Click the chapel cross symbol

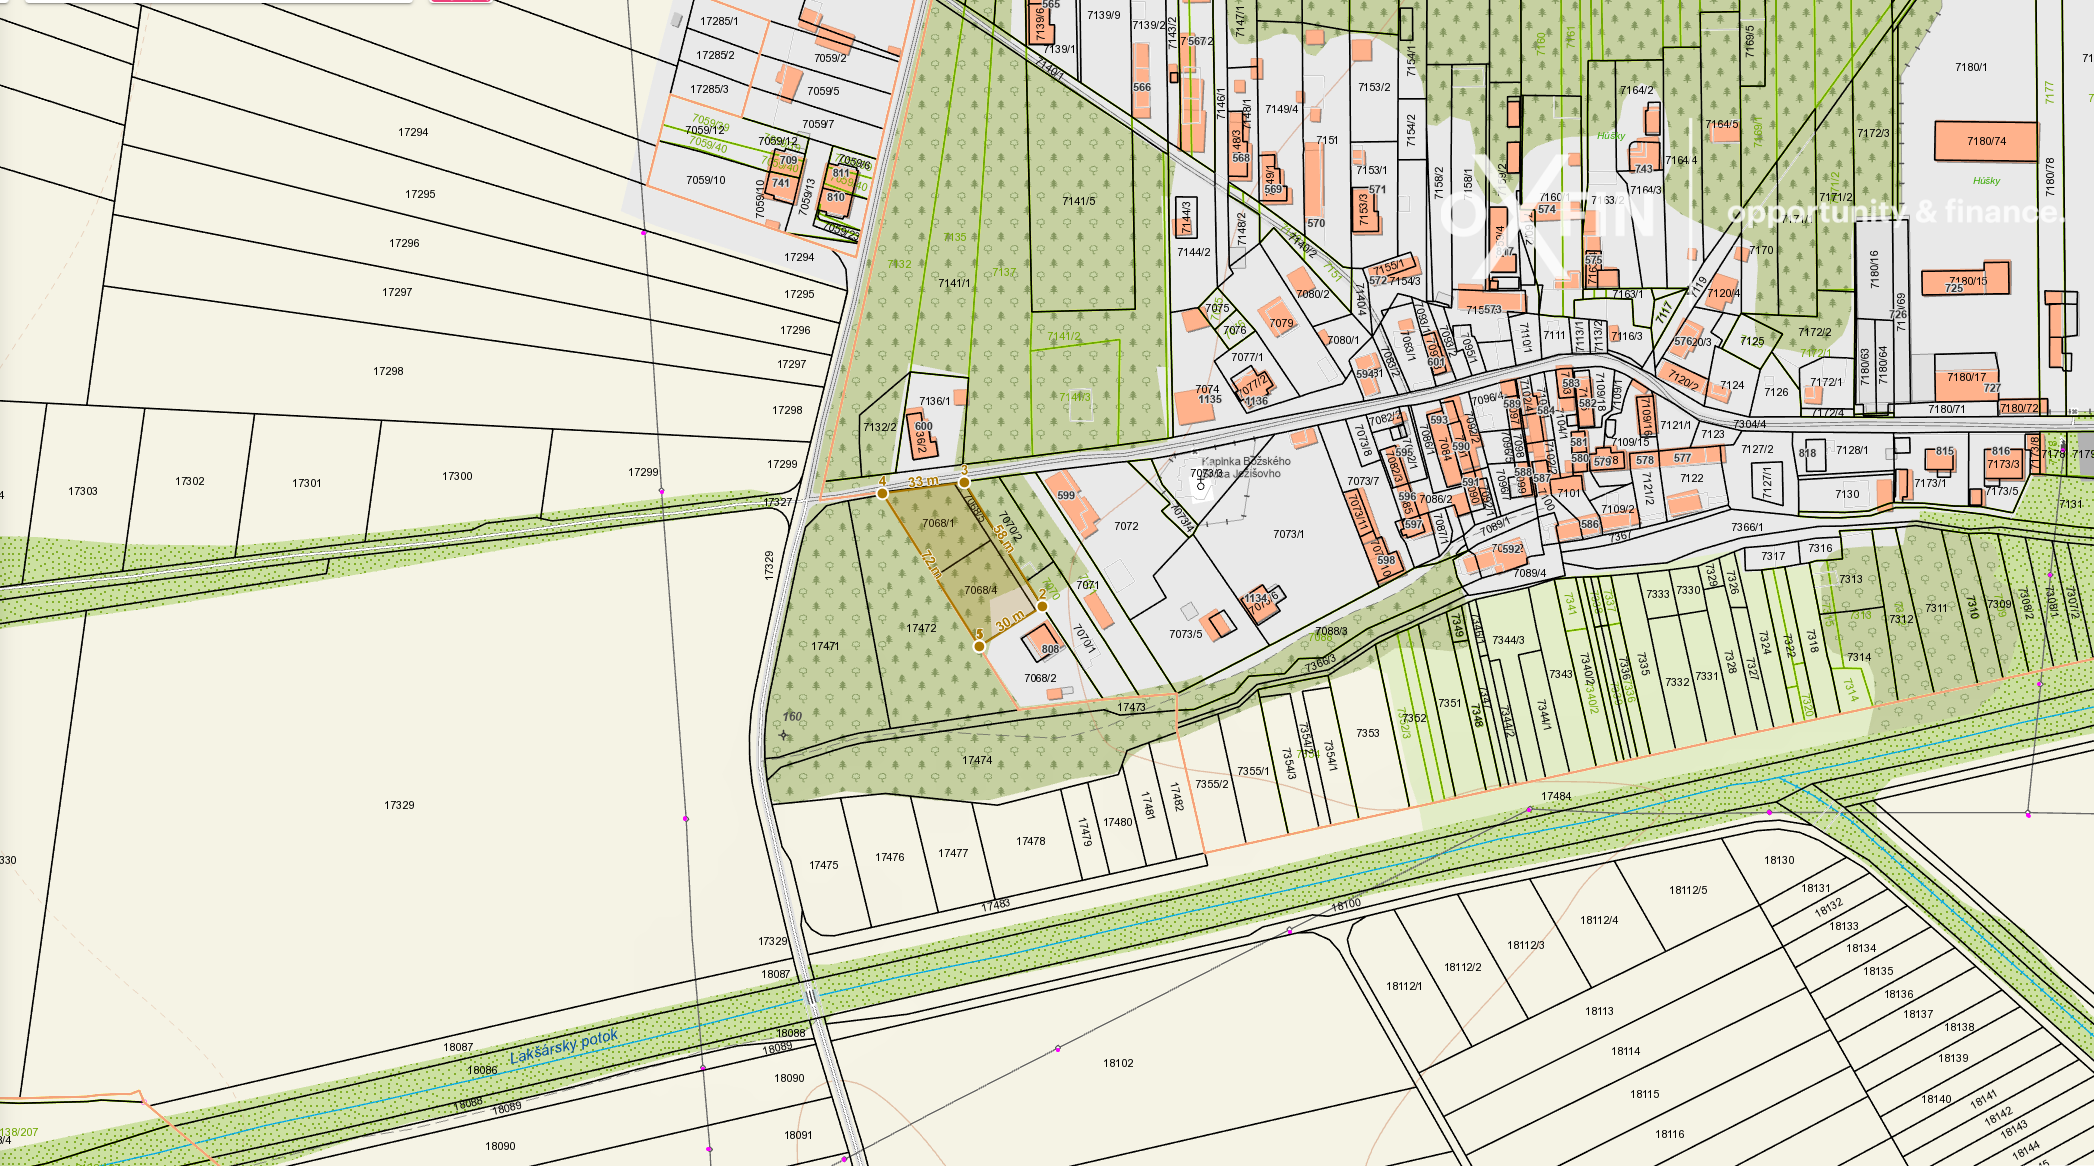(1201, 483)
